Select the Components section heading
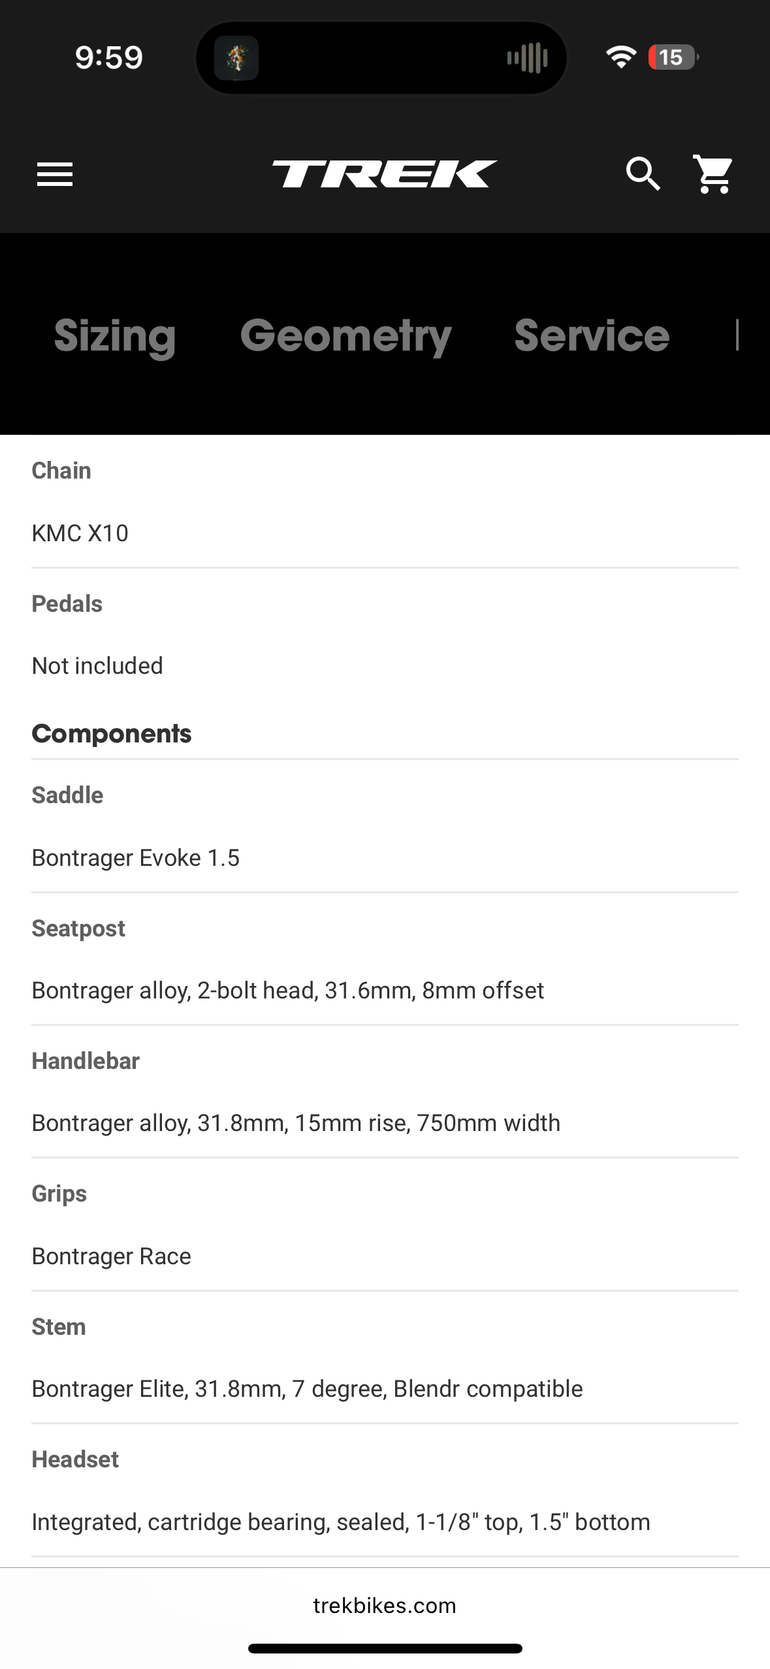The height and width of the screenshot is (1669, 770). [x=112, y=733]
